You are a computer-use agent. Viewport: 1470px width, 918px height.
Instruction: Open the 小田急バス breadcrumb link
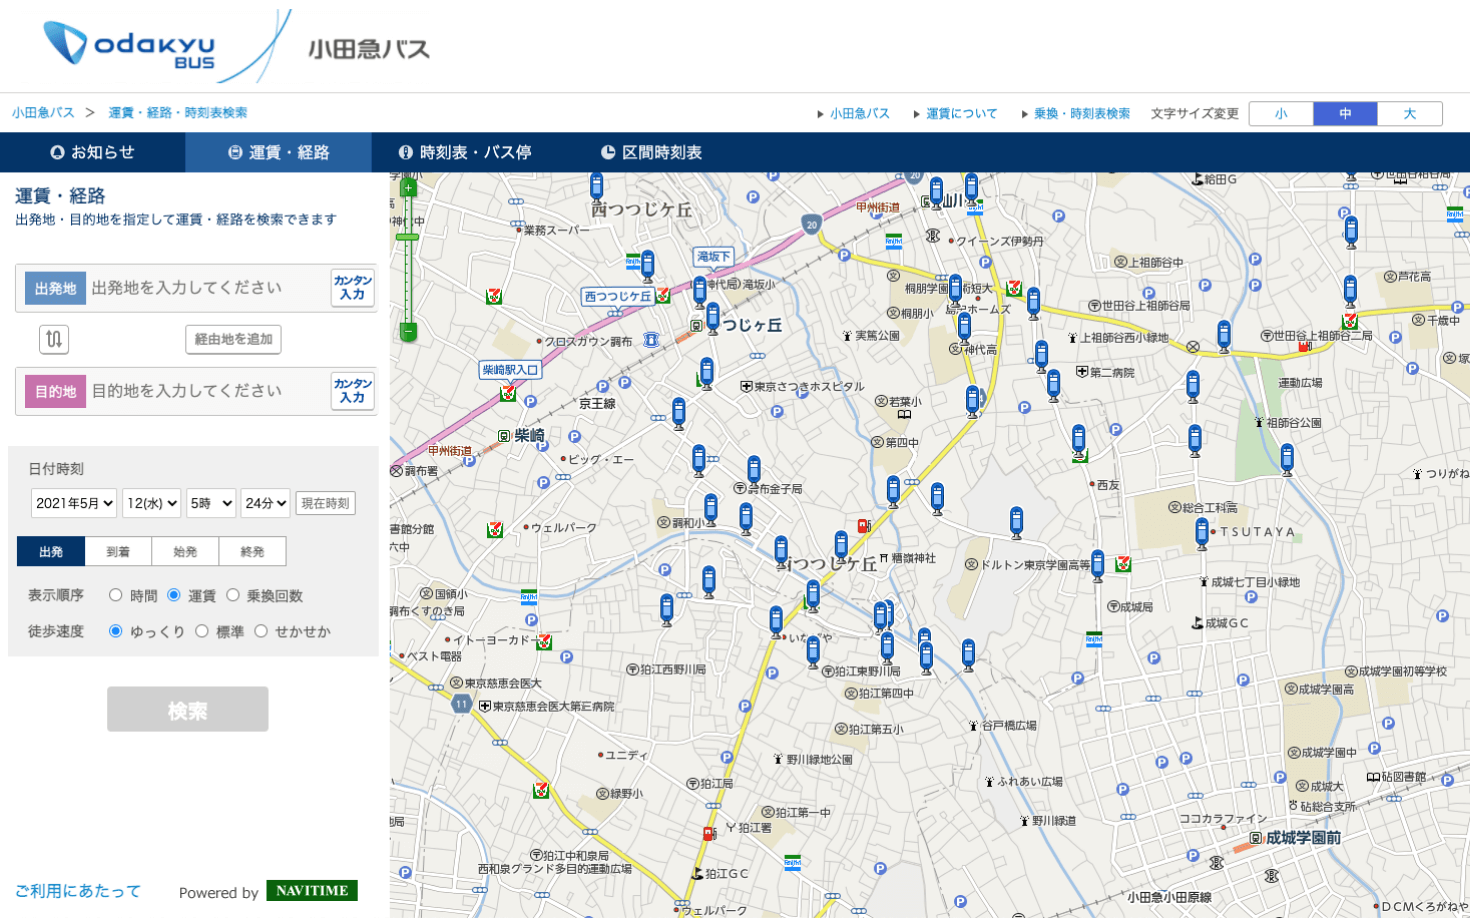(x=43, y=113)
